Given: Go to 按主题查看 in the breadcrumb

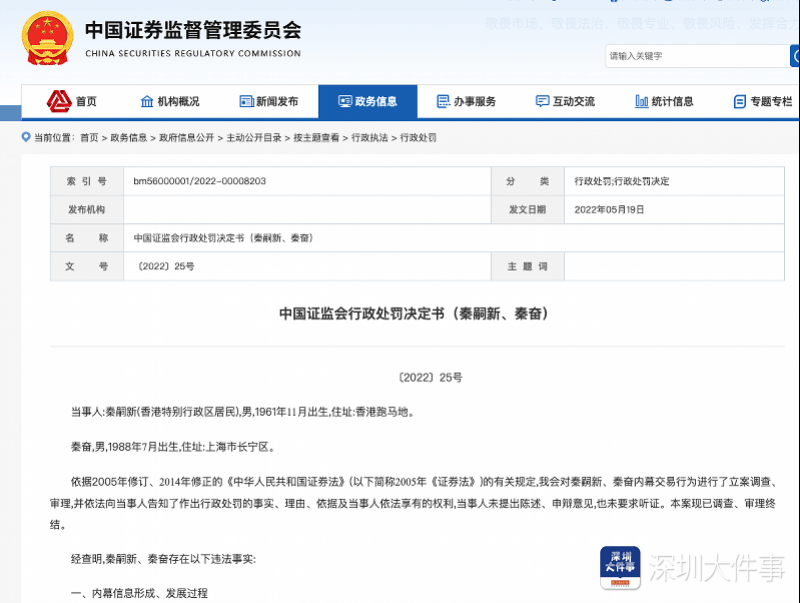Looking at the screenshot, I should [316, 138].
